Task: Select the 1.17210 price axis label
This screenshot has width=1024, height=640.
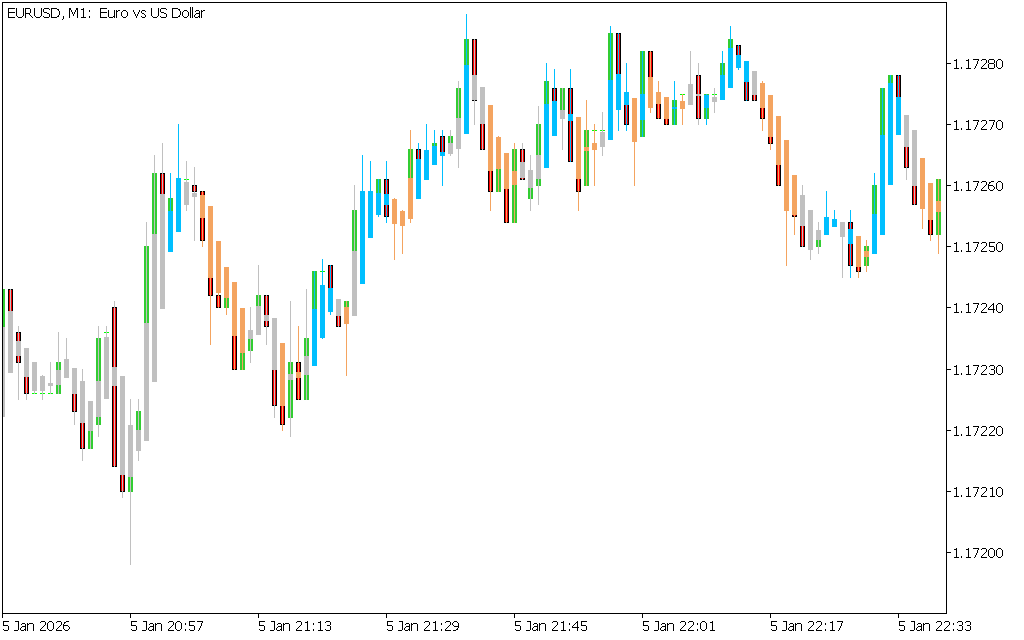Action: tap(979, 492)
